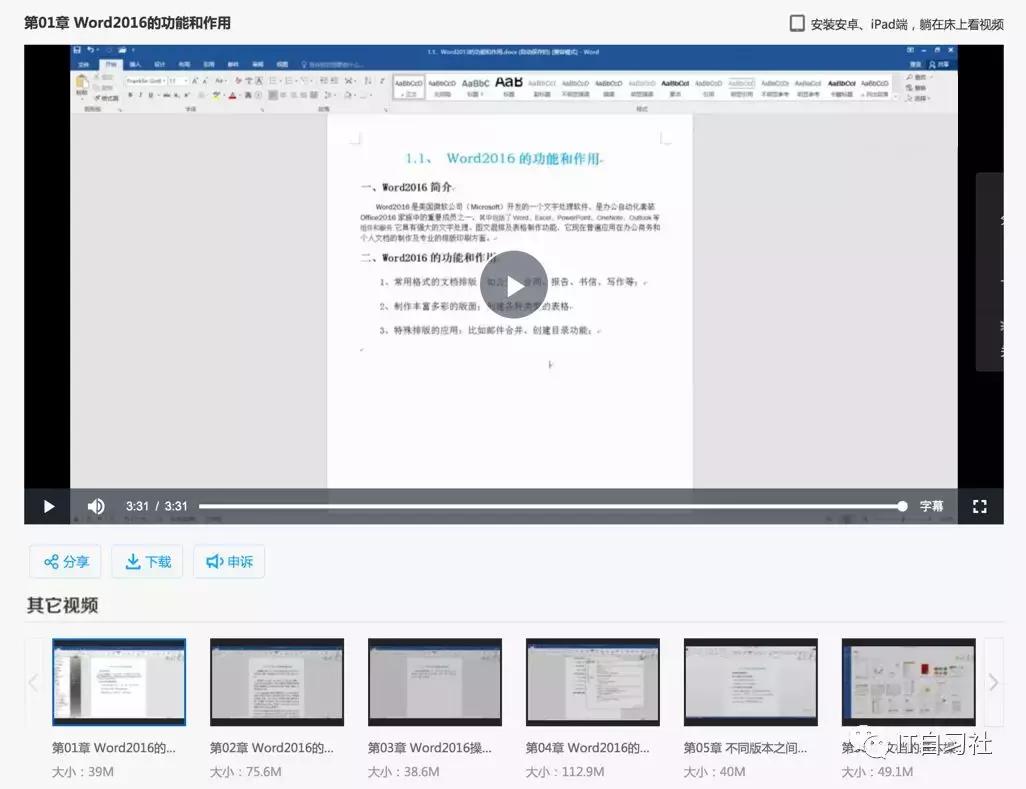Click the paste icon in Word's ribbon

coord(81,83)
